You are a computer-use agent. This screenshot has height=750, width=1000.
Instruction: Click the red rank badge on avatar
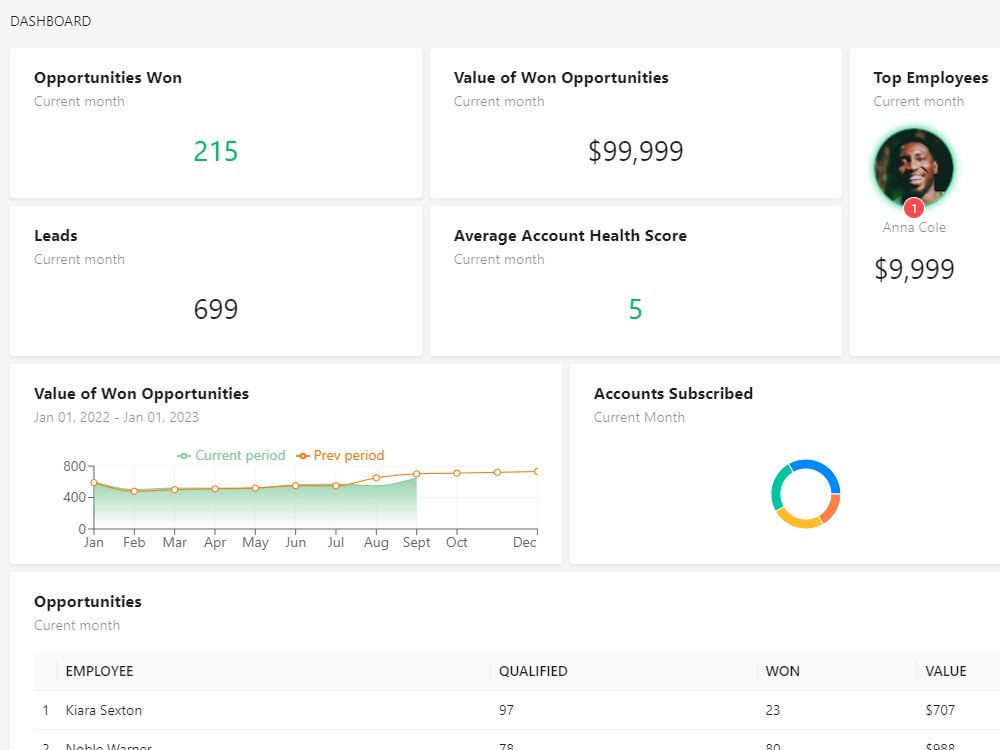coord(914,209)
